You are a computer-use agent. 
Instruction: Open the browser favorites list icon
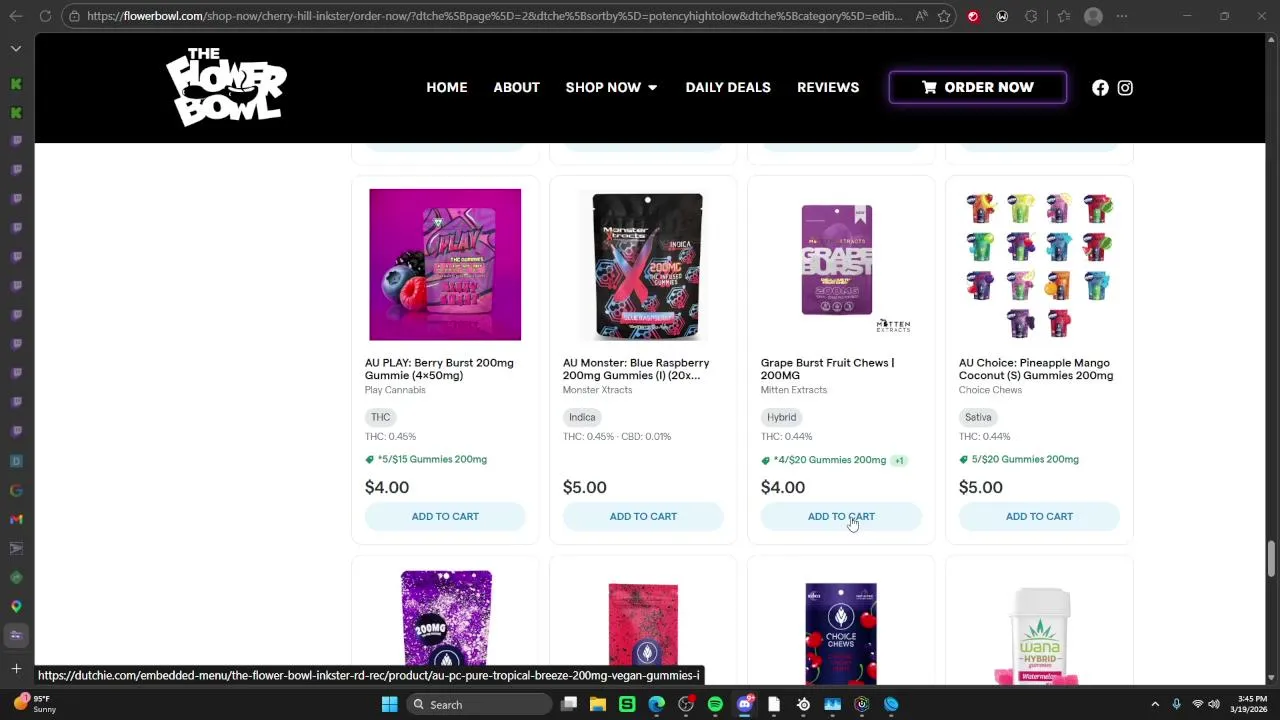point(1063,16)
